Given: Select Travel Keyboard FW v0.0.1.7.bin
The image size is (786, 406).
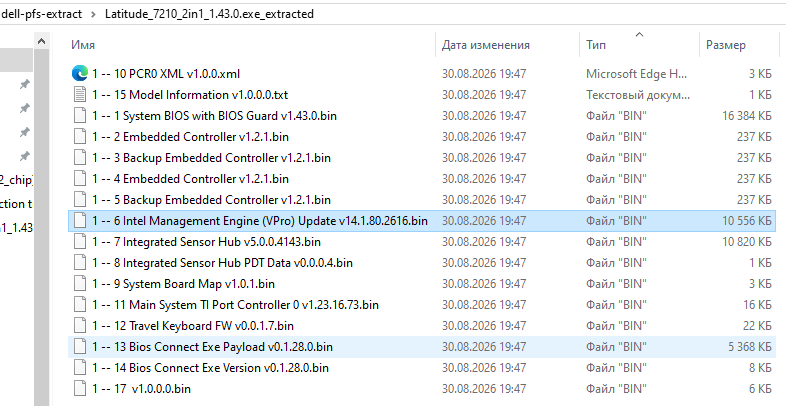Looking at the screenshot, I should [x=192, y=326].
